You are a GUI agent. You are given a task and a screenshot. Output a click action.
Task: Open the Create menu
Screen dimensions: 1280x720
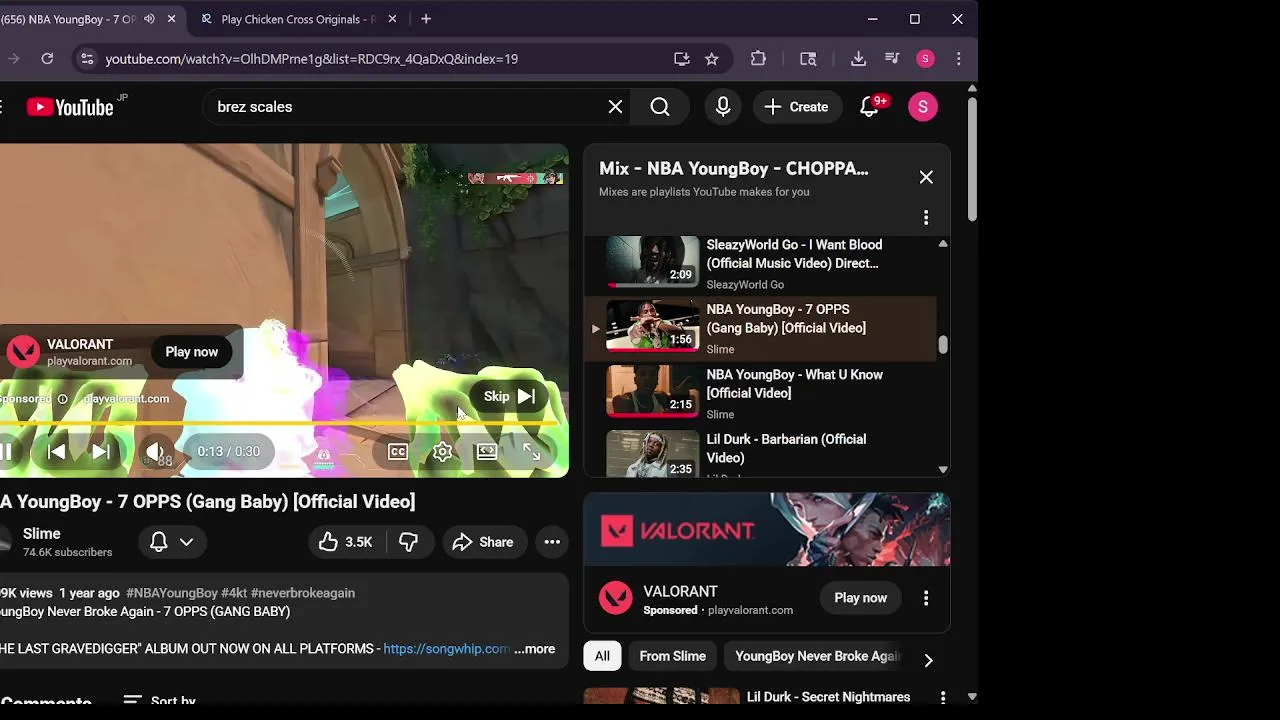tap(796, 107)
